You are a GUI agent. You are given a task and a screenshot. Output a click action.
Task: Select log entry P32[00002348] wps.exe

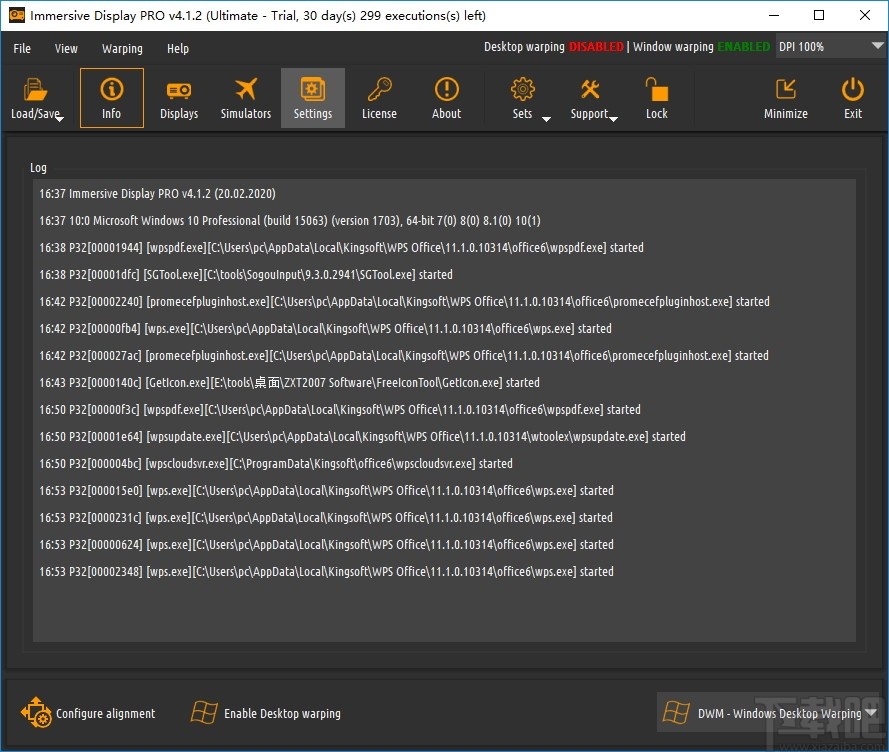tap(326, 572)
